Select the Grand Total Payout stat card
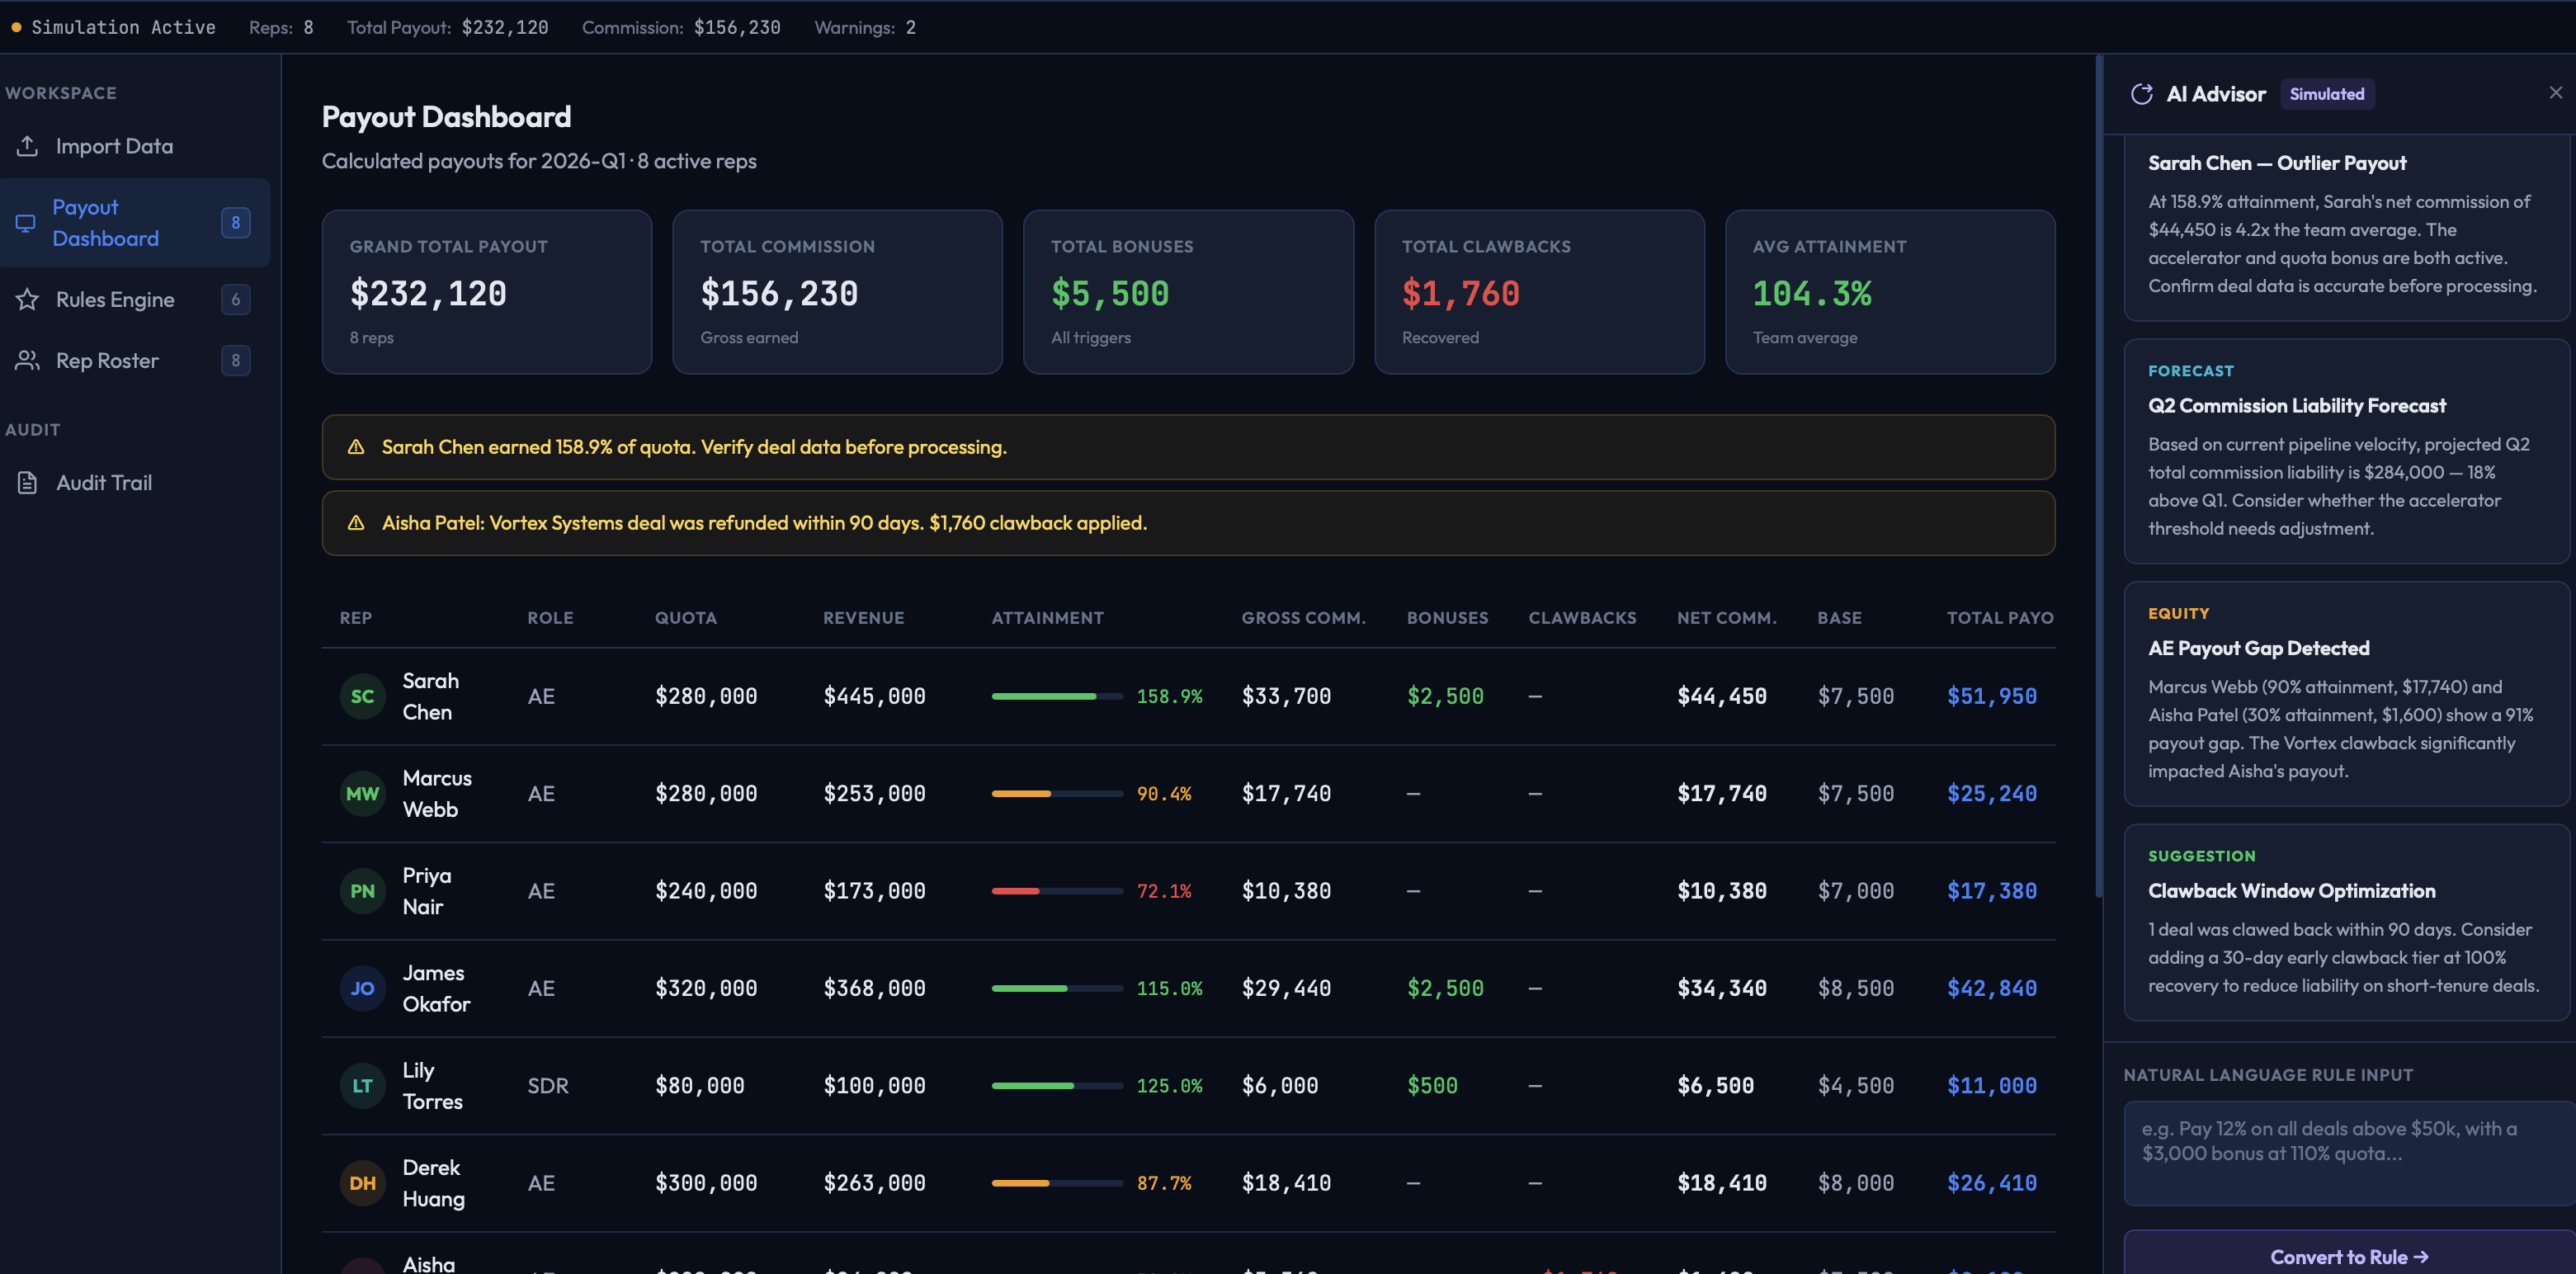The width and height of the screenshot is (2576, 1274). click(x=486, y=292)
